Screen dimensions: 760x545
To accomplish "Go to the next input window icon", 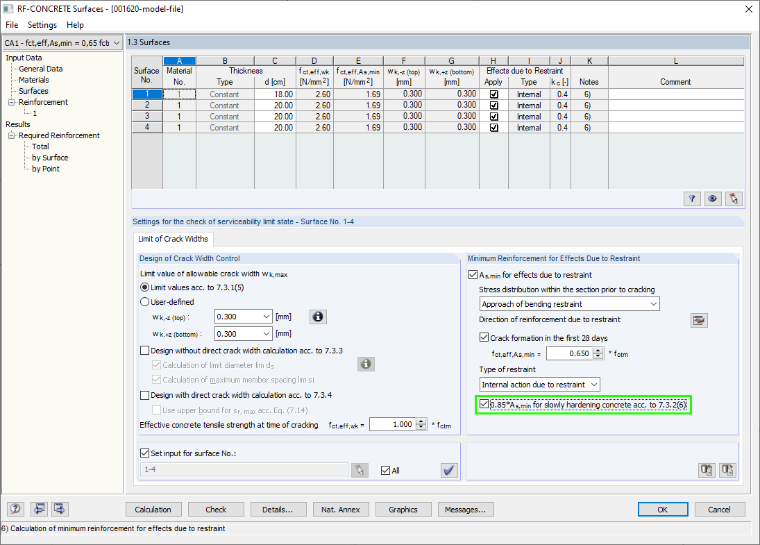I will [60, 509].
